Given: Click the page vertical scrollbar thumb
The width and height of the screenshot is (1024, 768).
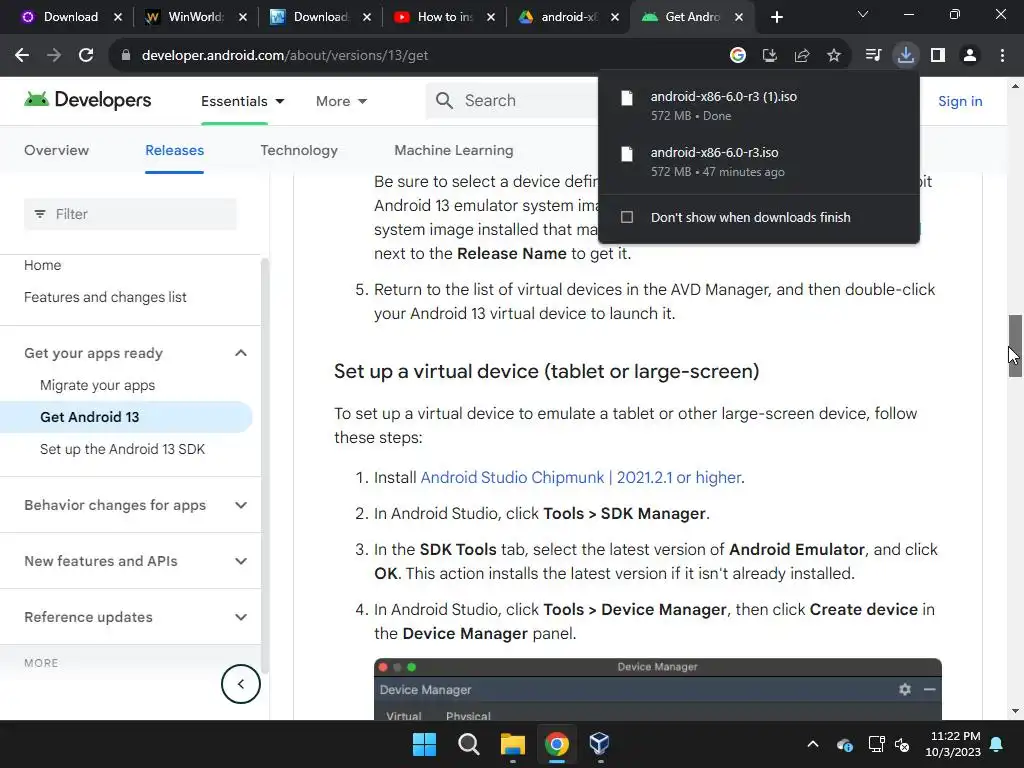Looking at the screenshot, I should pos(1014,345).
